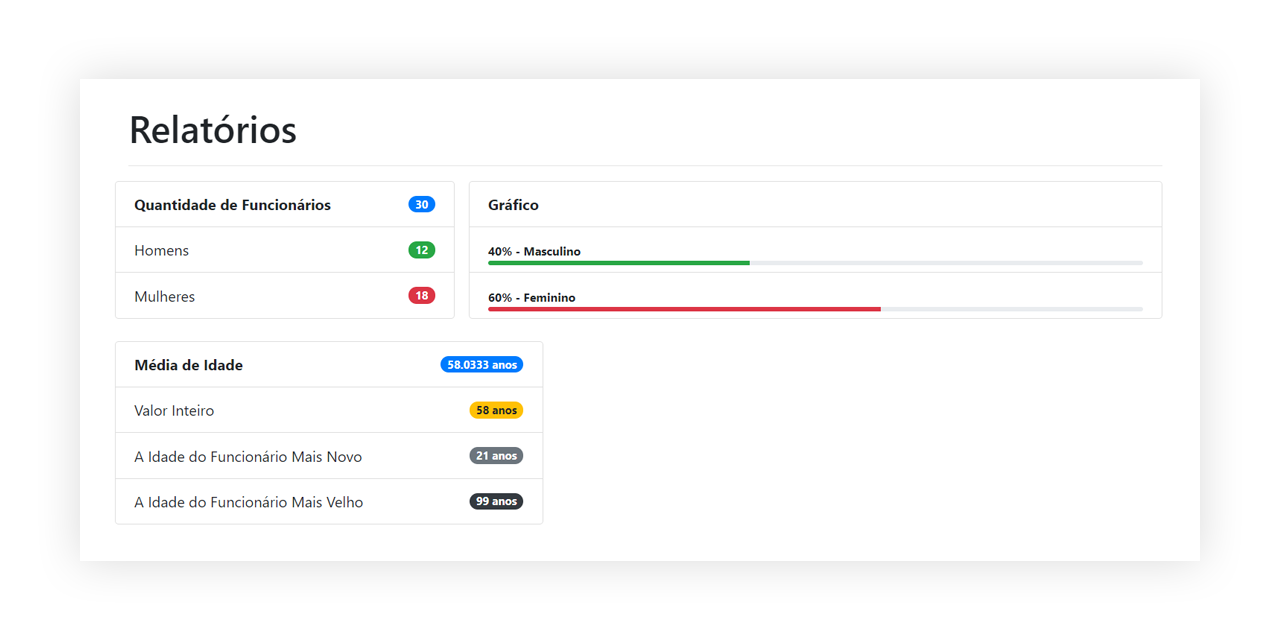Click the A Idade do Funcionário Mais Novo row
This screenshot has height=640, width=1280.
[248, 455]
